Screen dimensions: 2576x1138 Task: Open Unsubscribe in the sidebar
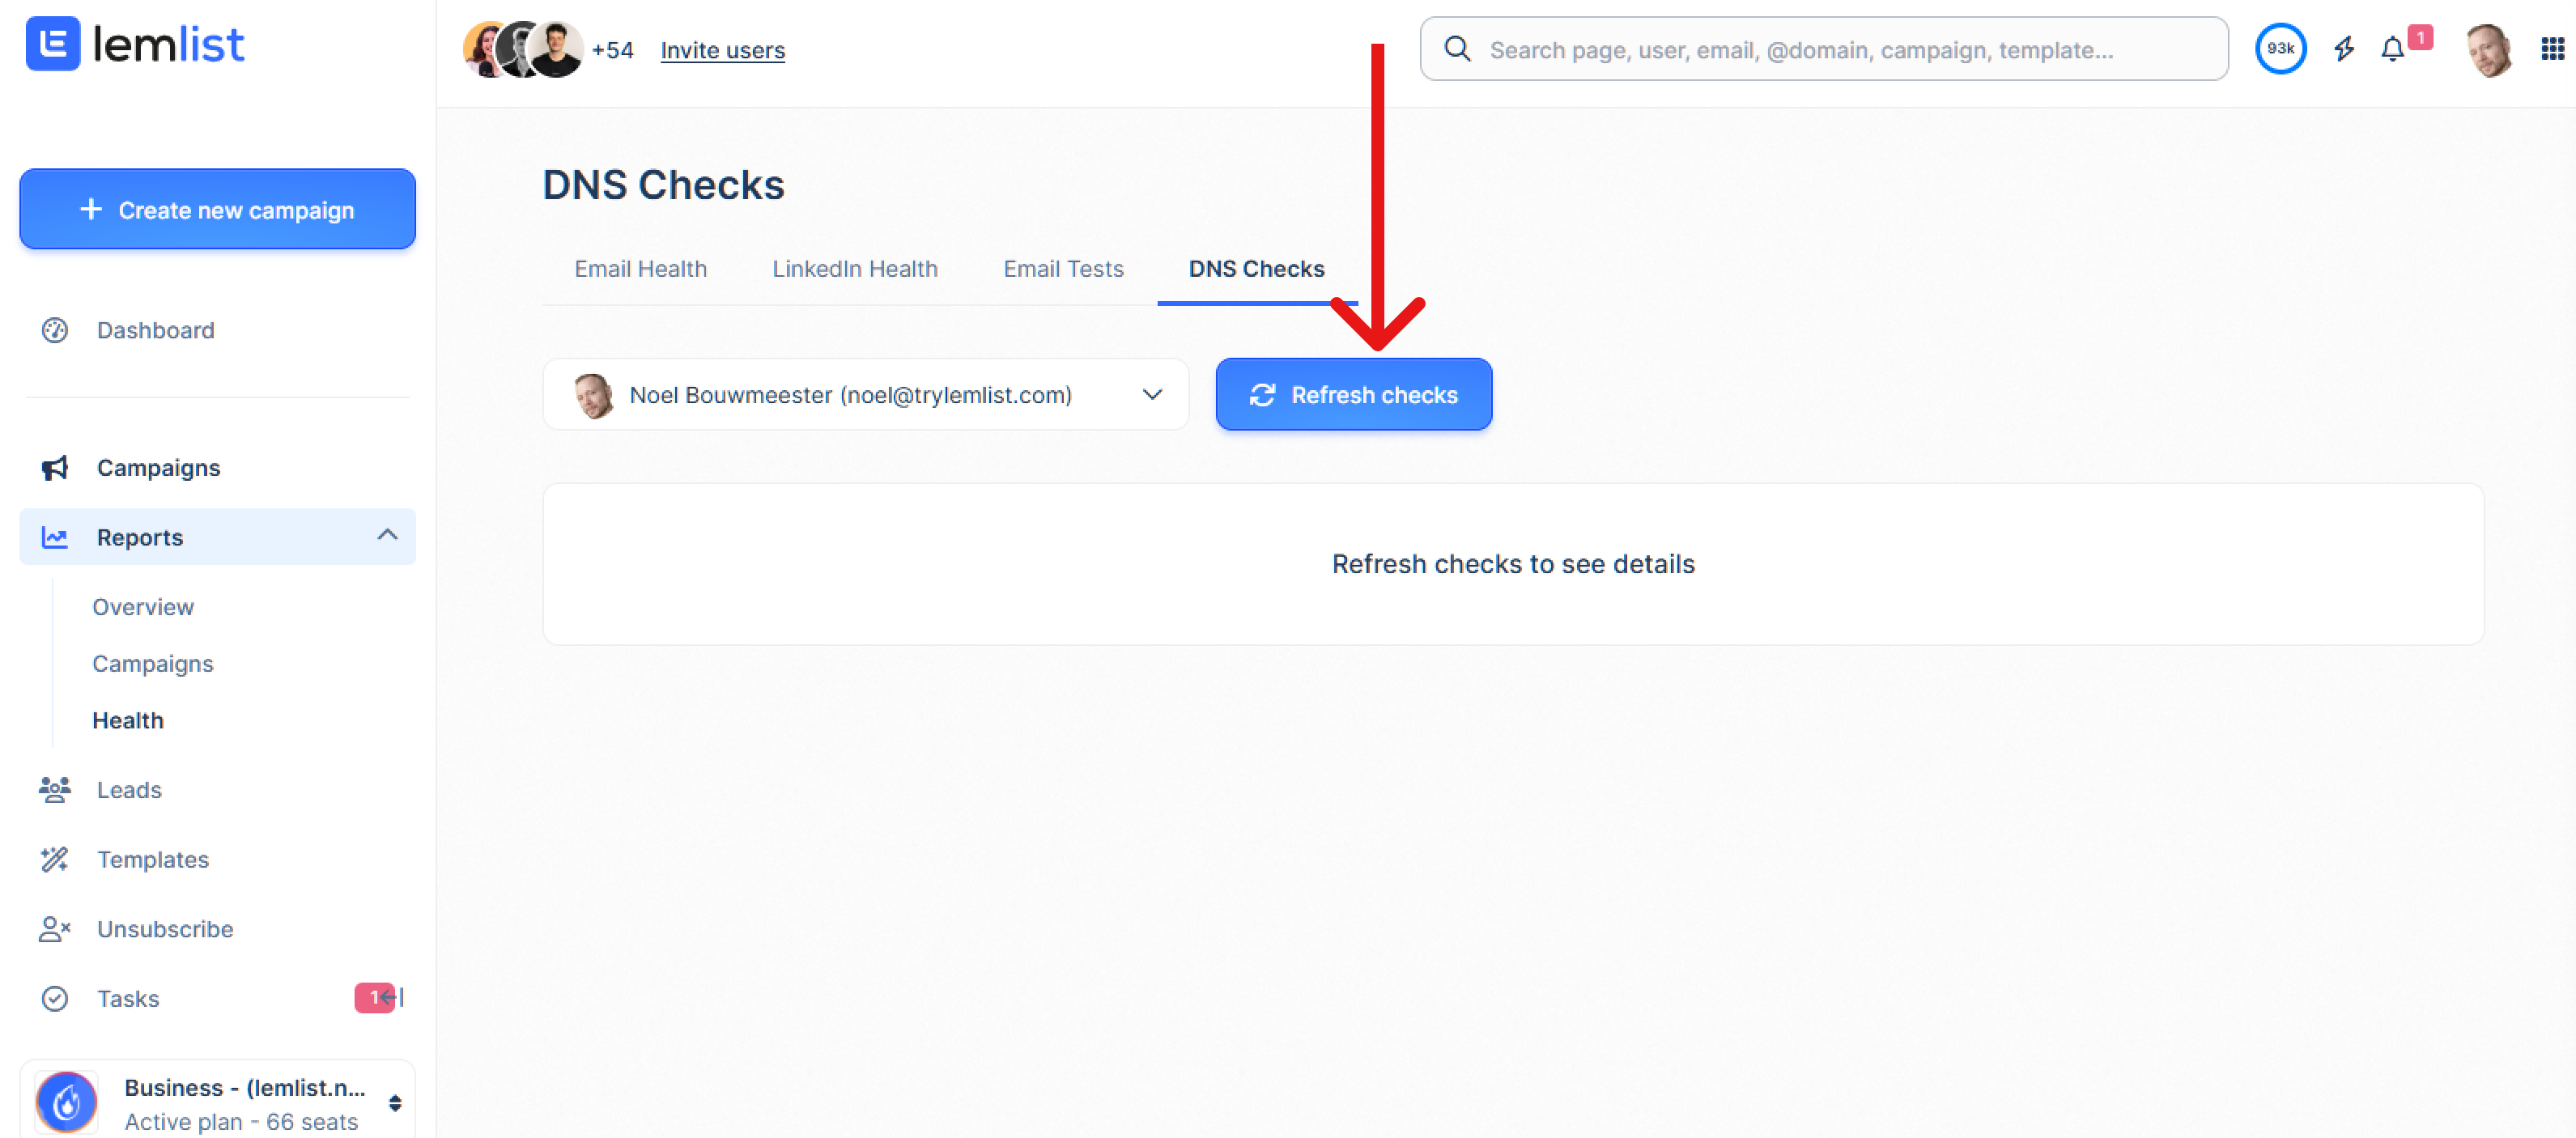point(165,929)
